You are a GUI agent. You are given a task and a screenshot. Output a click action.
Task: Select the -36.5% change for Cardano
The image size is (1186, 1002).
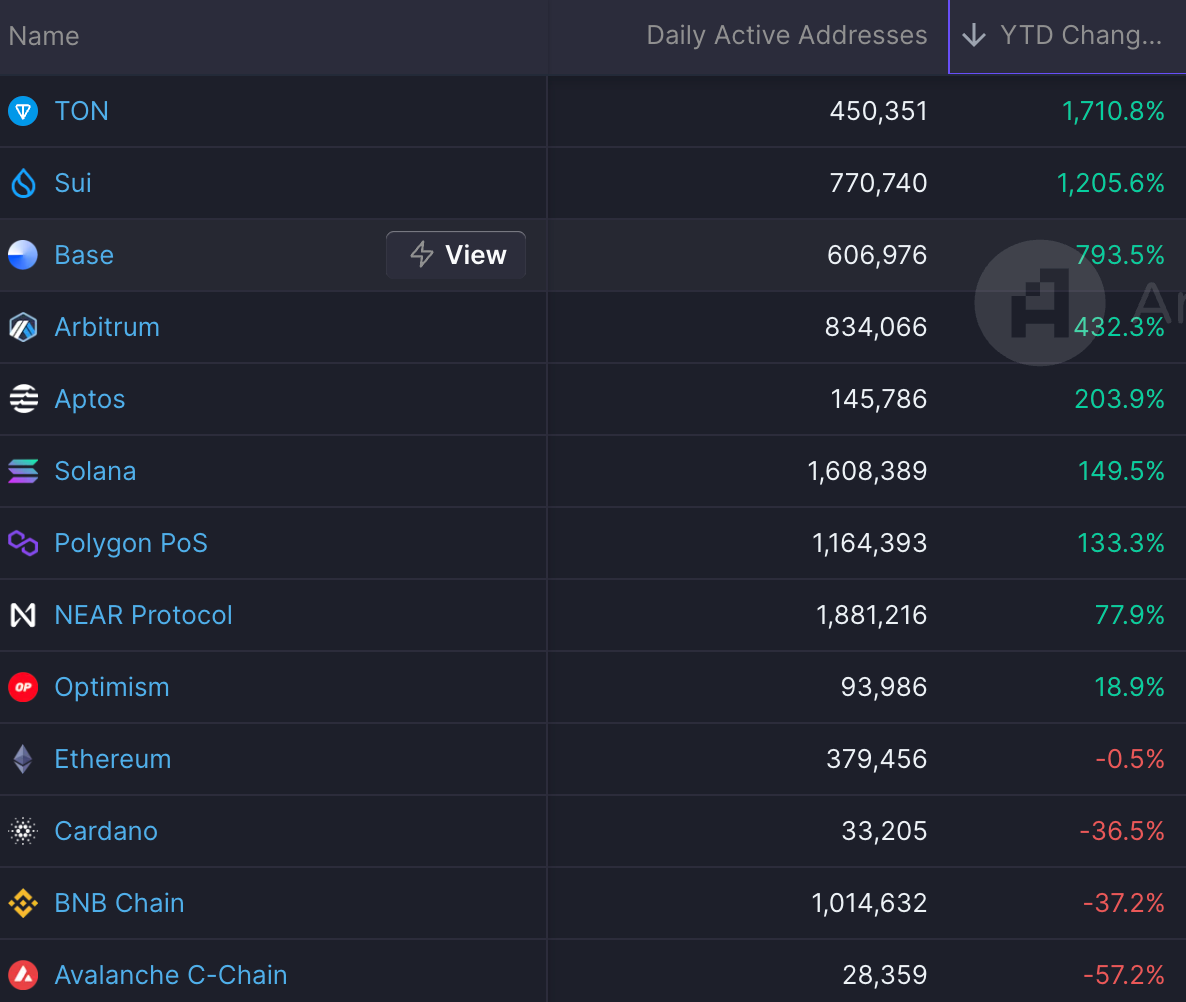[x=1122, y=831]
